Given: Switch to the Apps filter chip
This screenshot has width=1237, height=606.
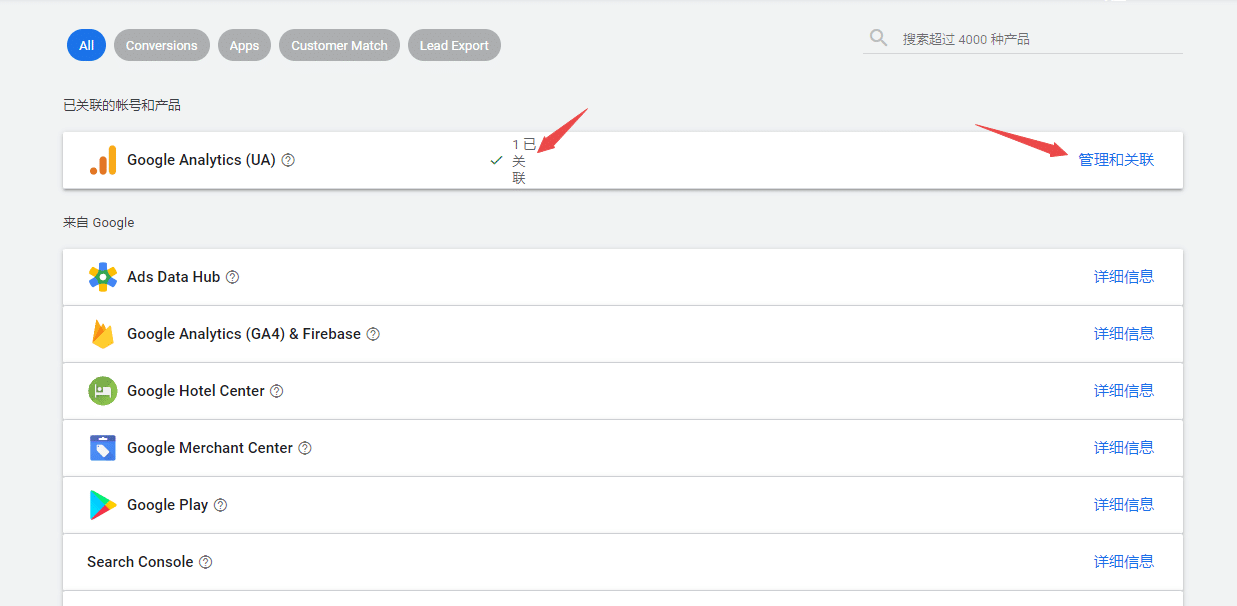Looking at the screenshot, I should point(244,45).
